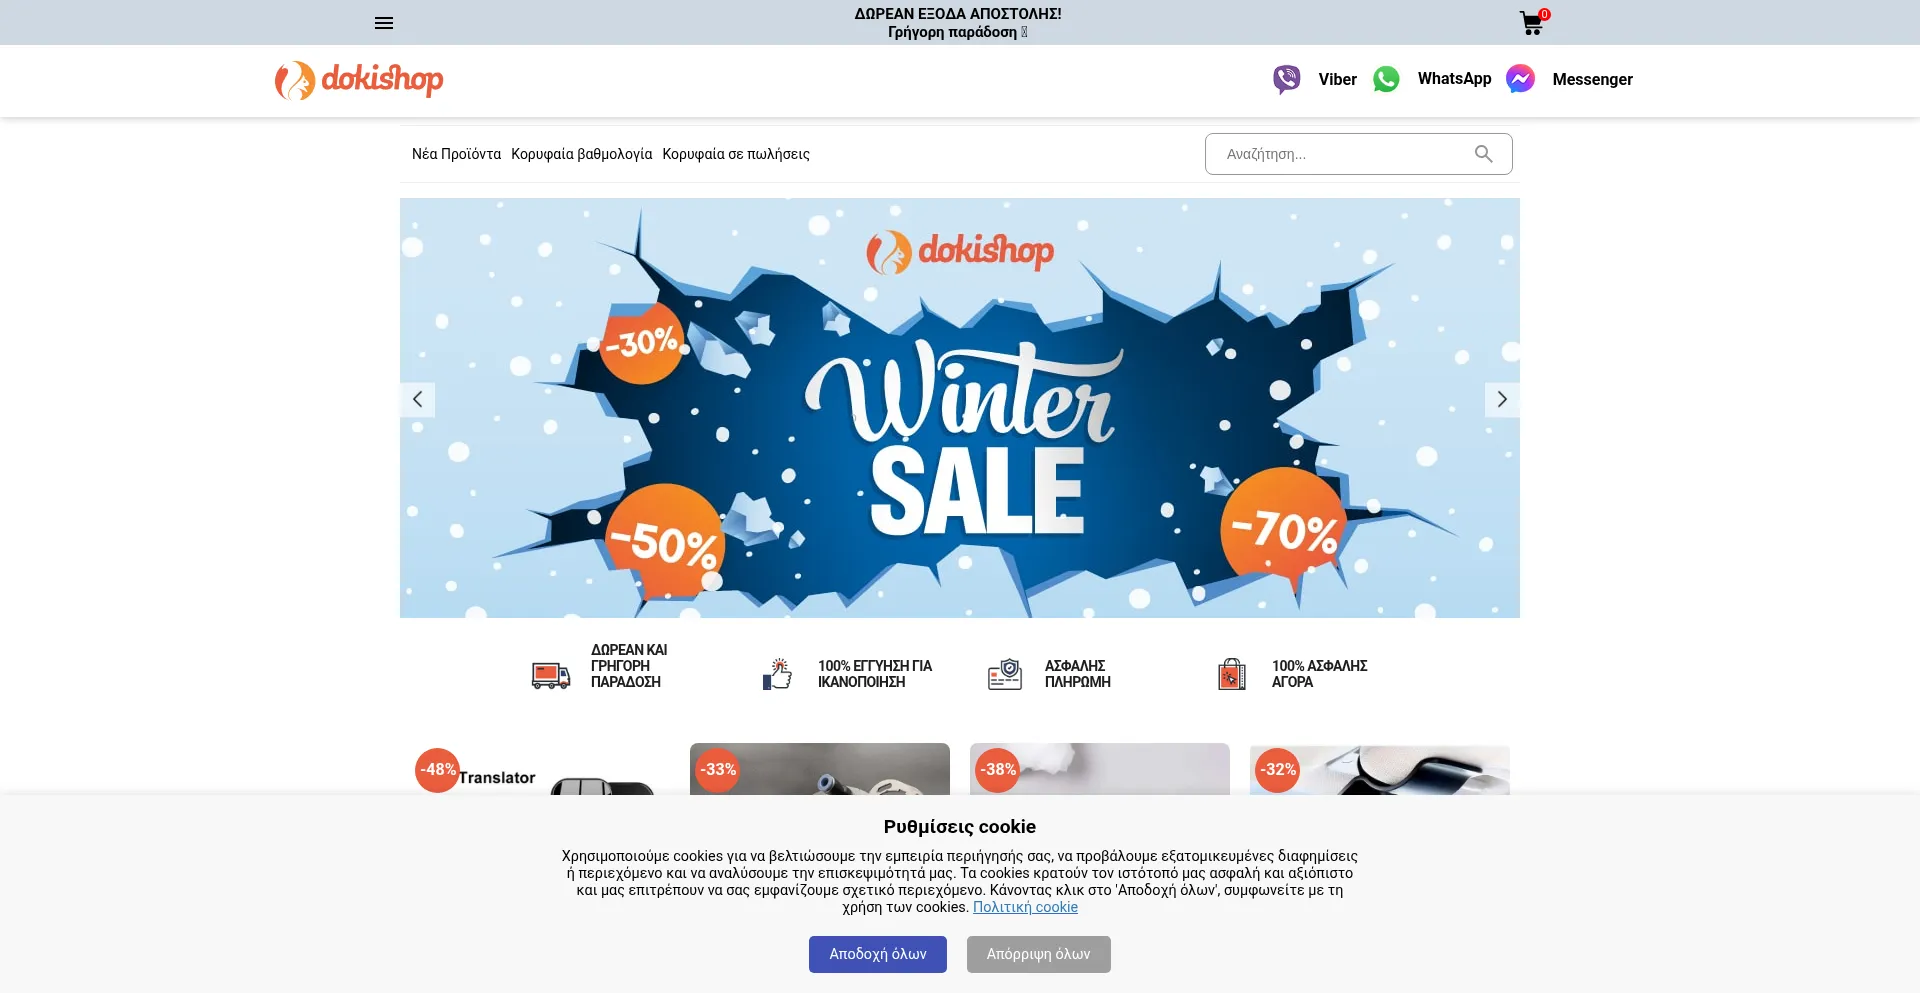This screenshot has height=993, width=1920.
Task: Open Κορυφαία βαθμολογία menu item
Action: click(581, 154)
